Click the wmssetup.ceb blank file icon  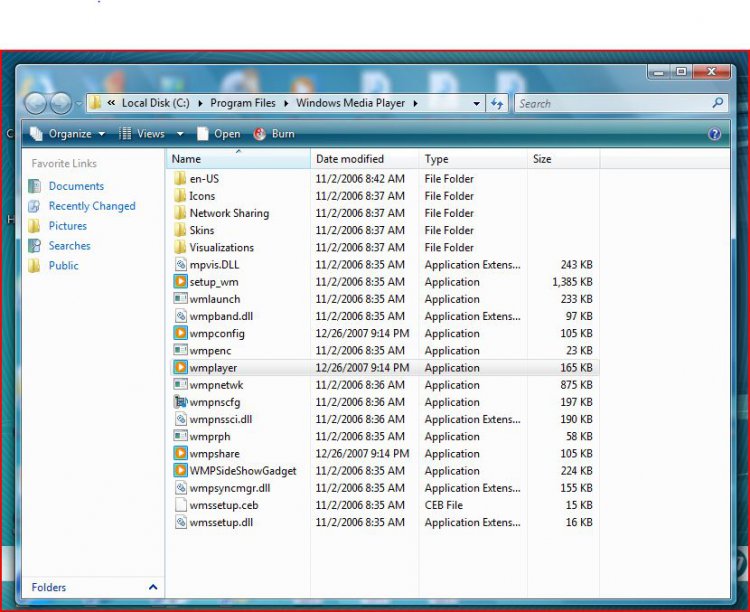[x=180, y=505]
